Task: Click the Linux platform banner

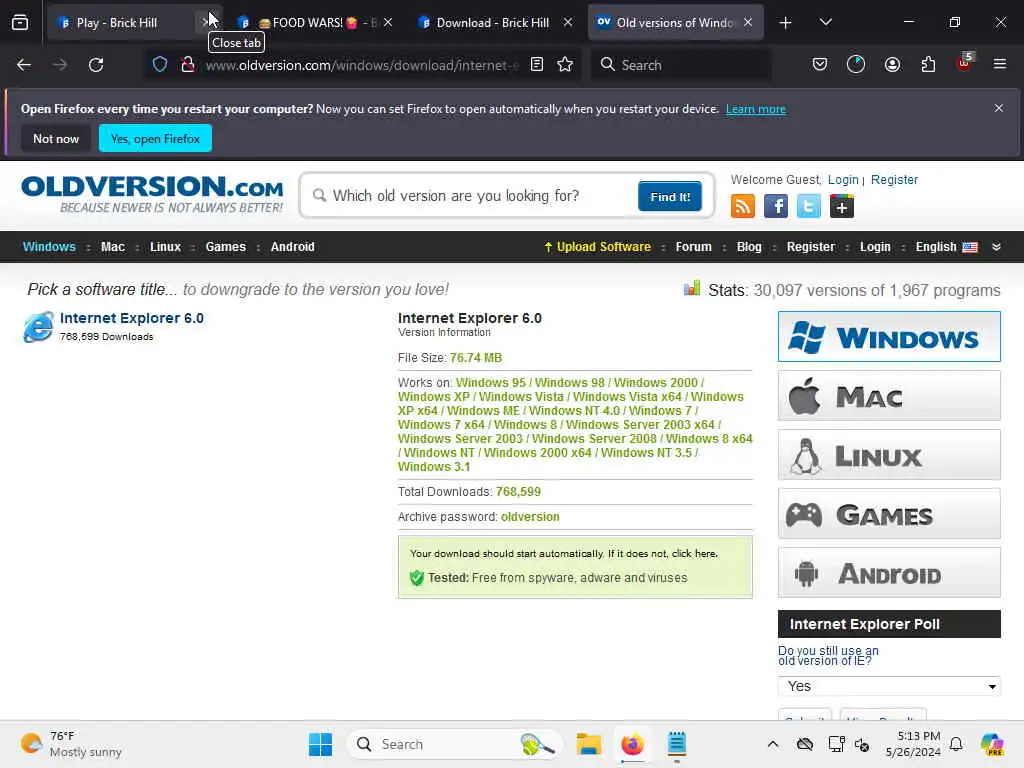Action: click(x=889, y=455)
